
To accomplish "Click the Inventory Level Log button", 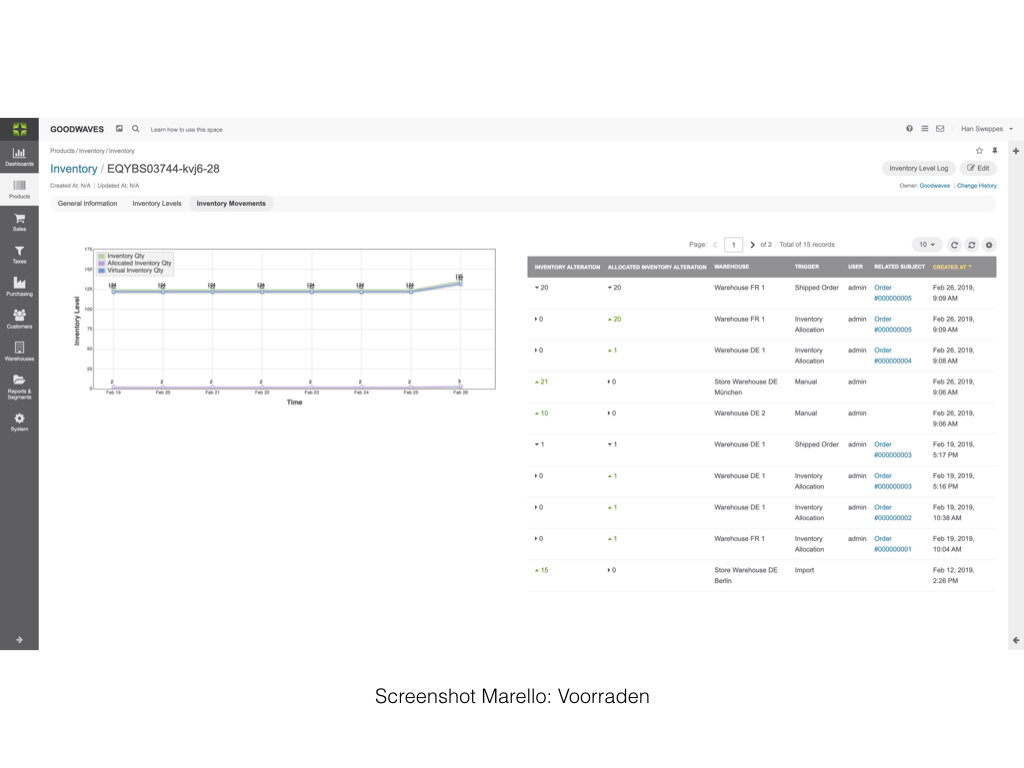I will tap(918, 168).
